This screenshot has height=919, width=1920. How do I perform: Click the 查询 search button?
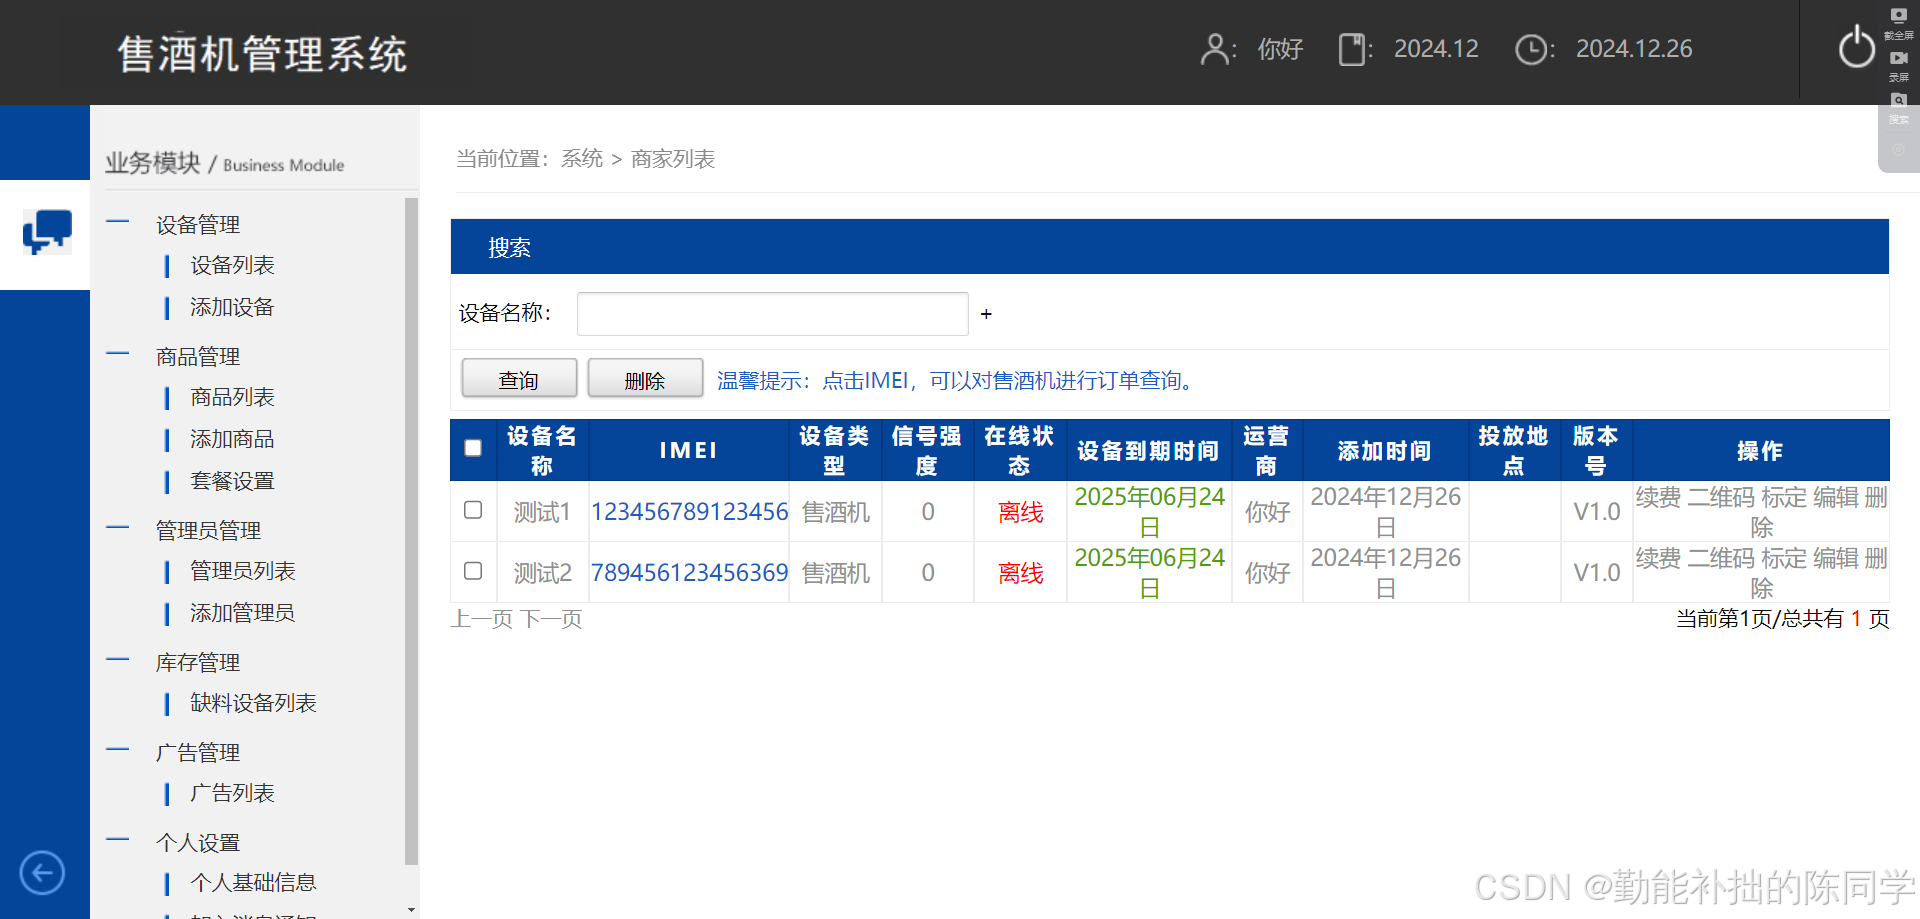[519, 379]
